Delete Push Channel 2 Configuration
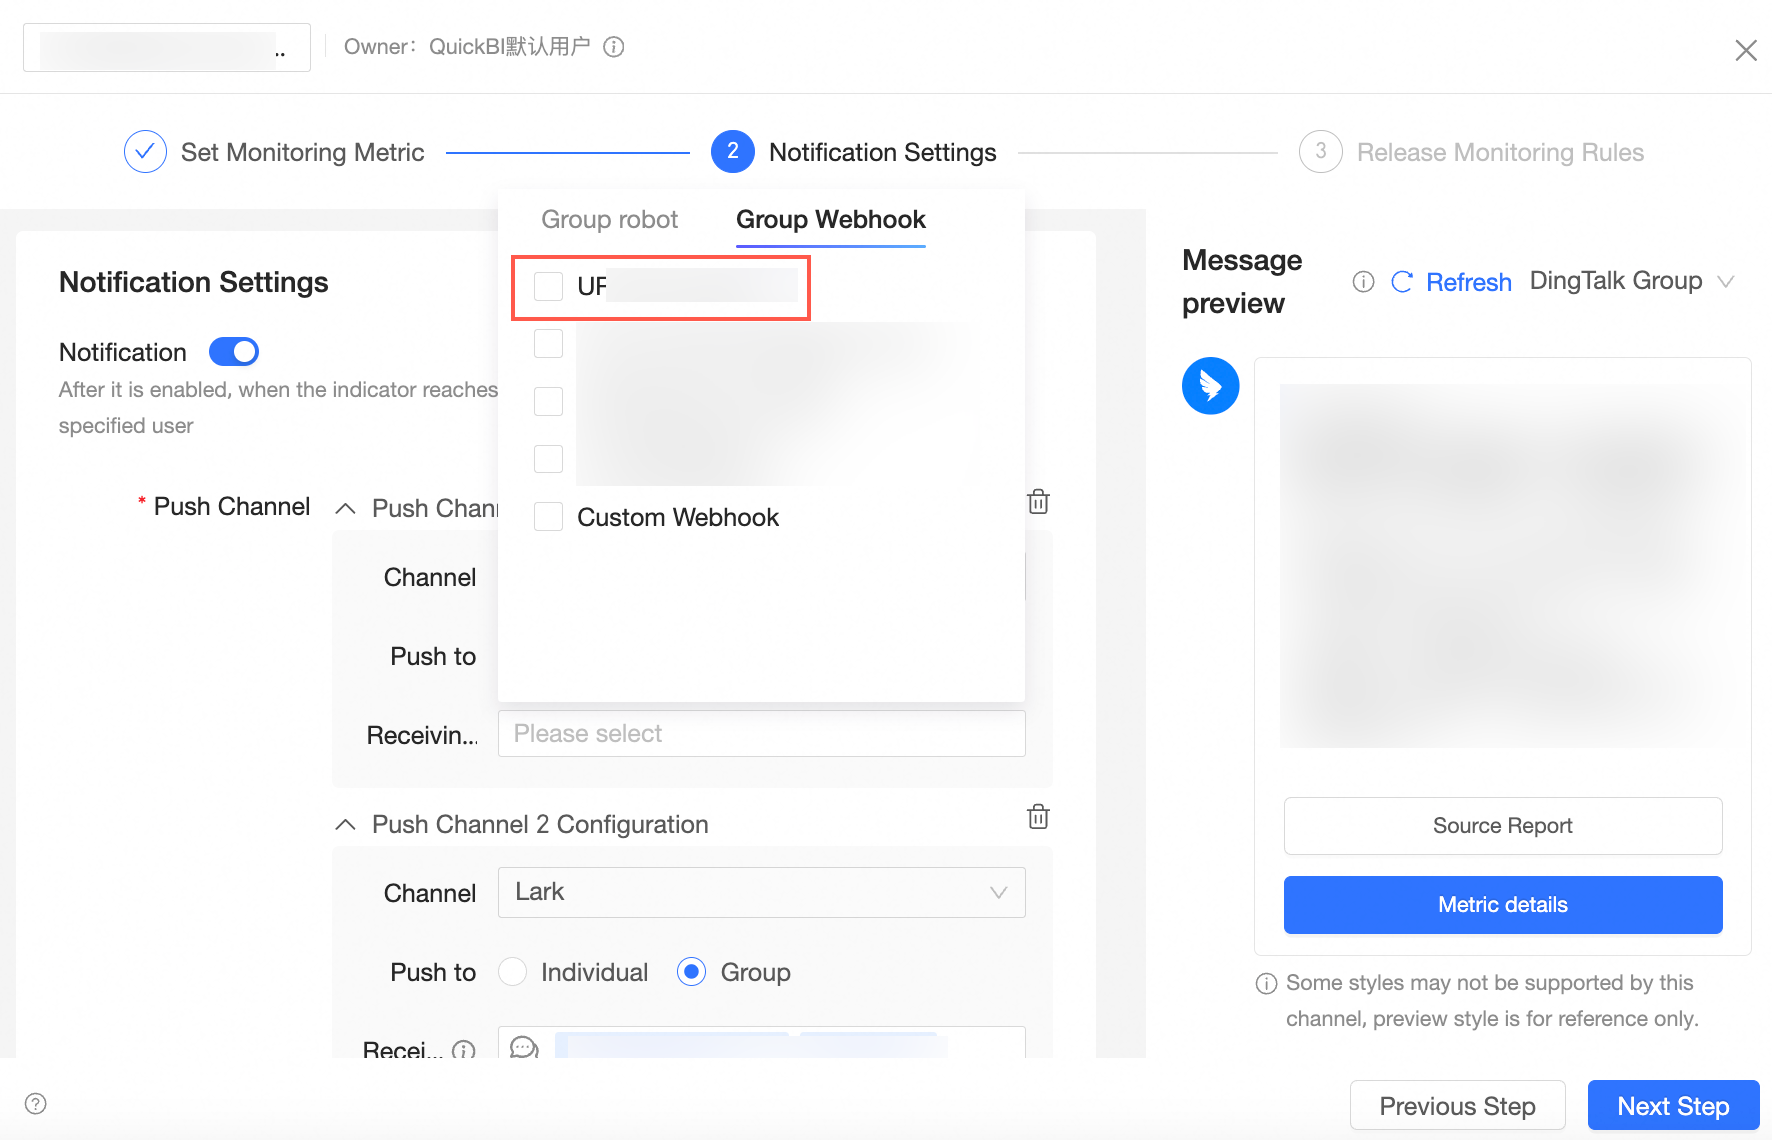The height and width of the screenshot is (1140, 1772). pyautogui.click(x=1038, y=817)
